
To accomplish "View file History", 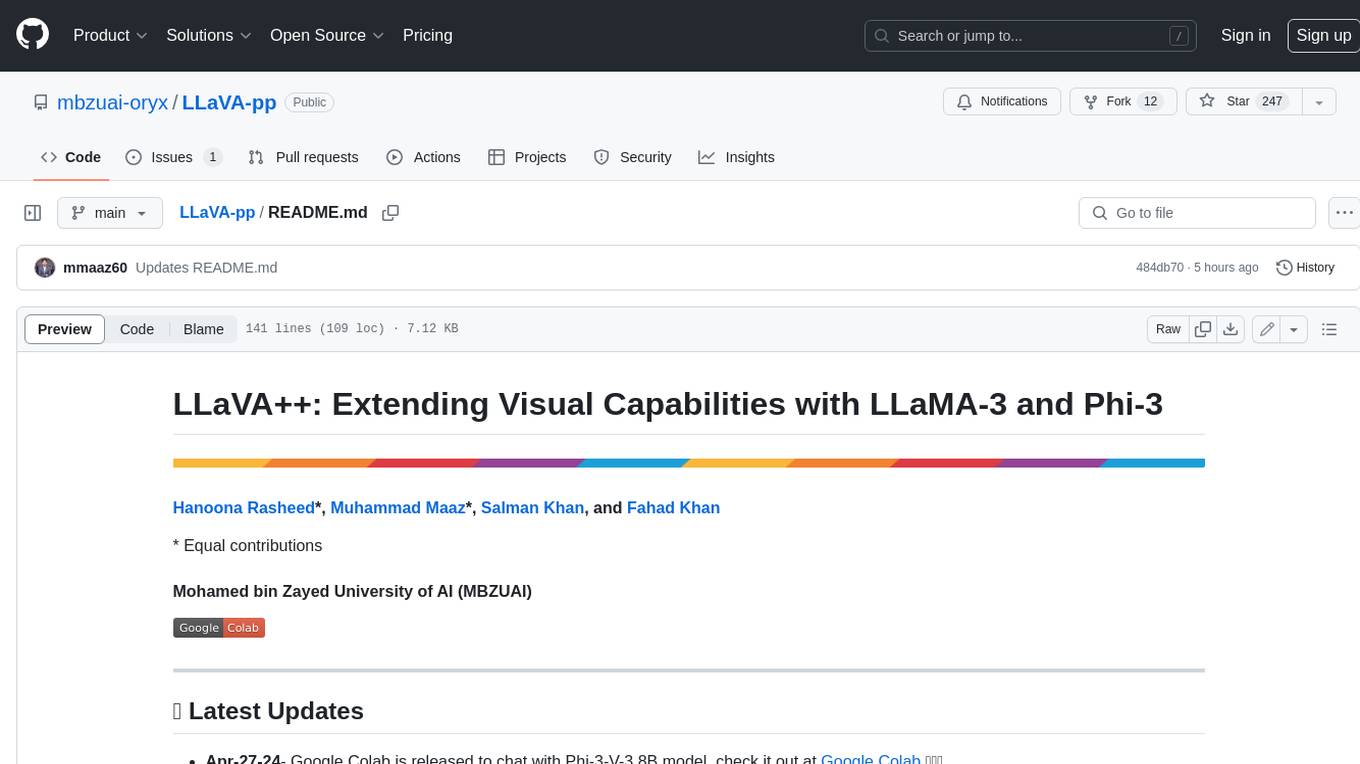I will 1305,267.
